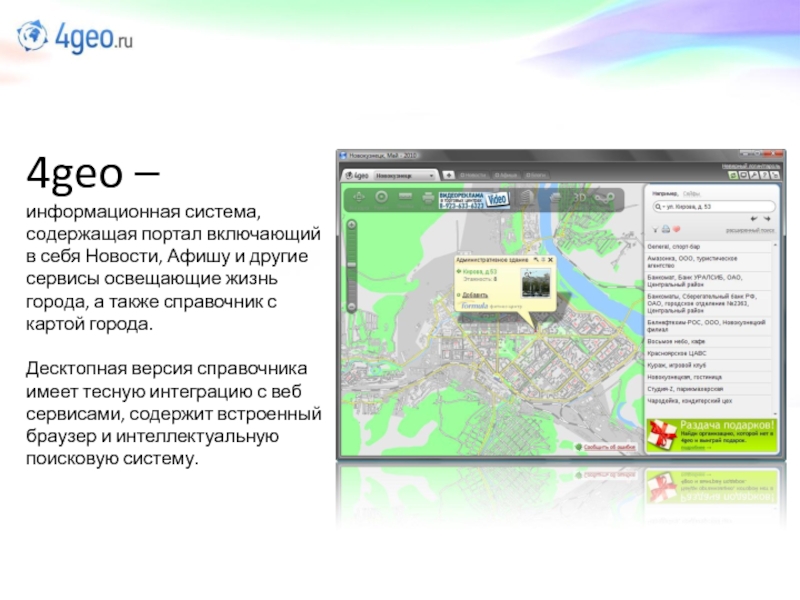Click the buildings view icon

pyautogui.click(x=526, y=198)
